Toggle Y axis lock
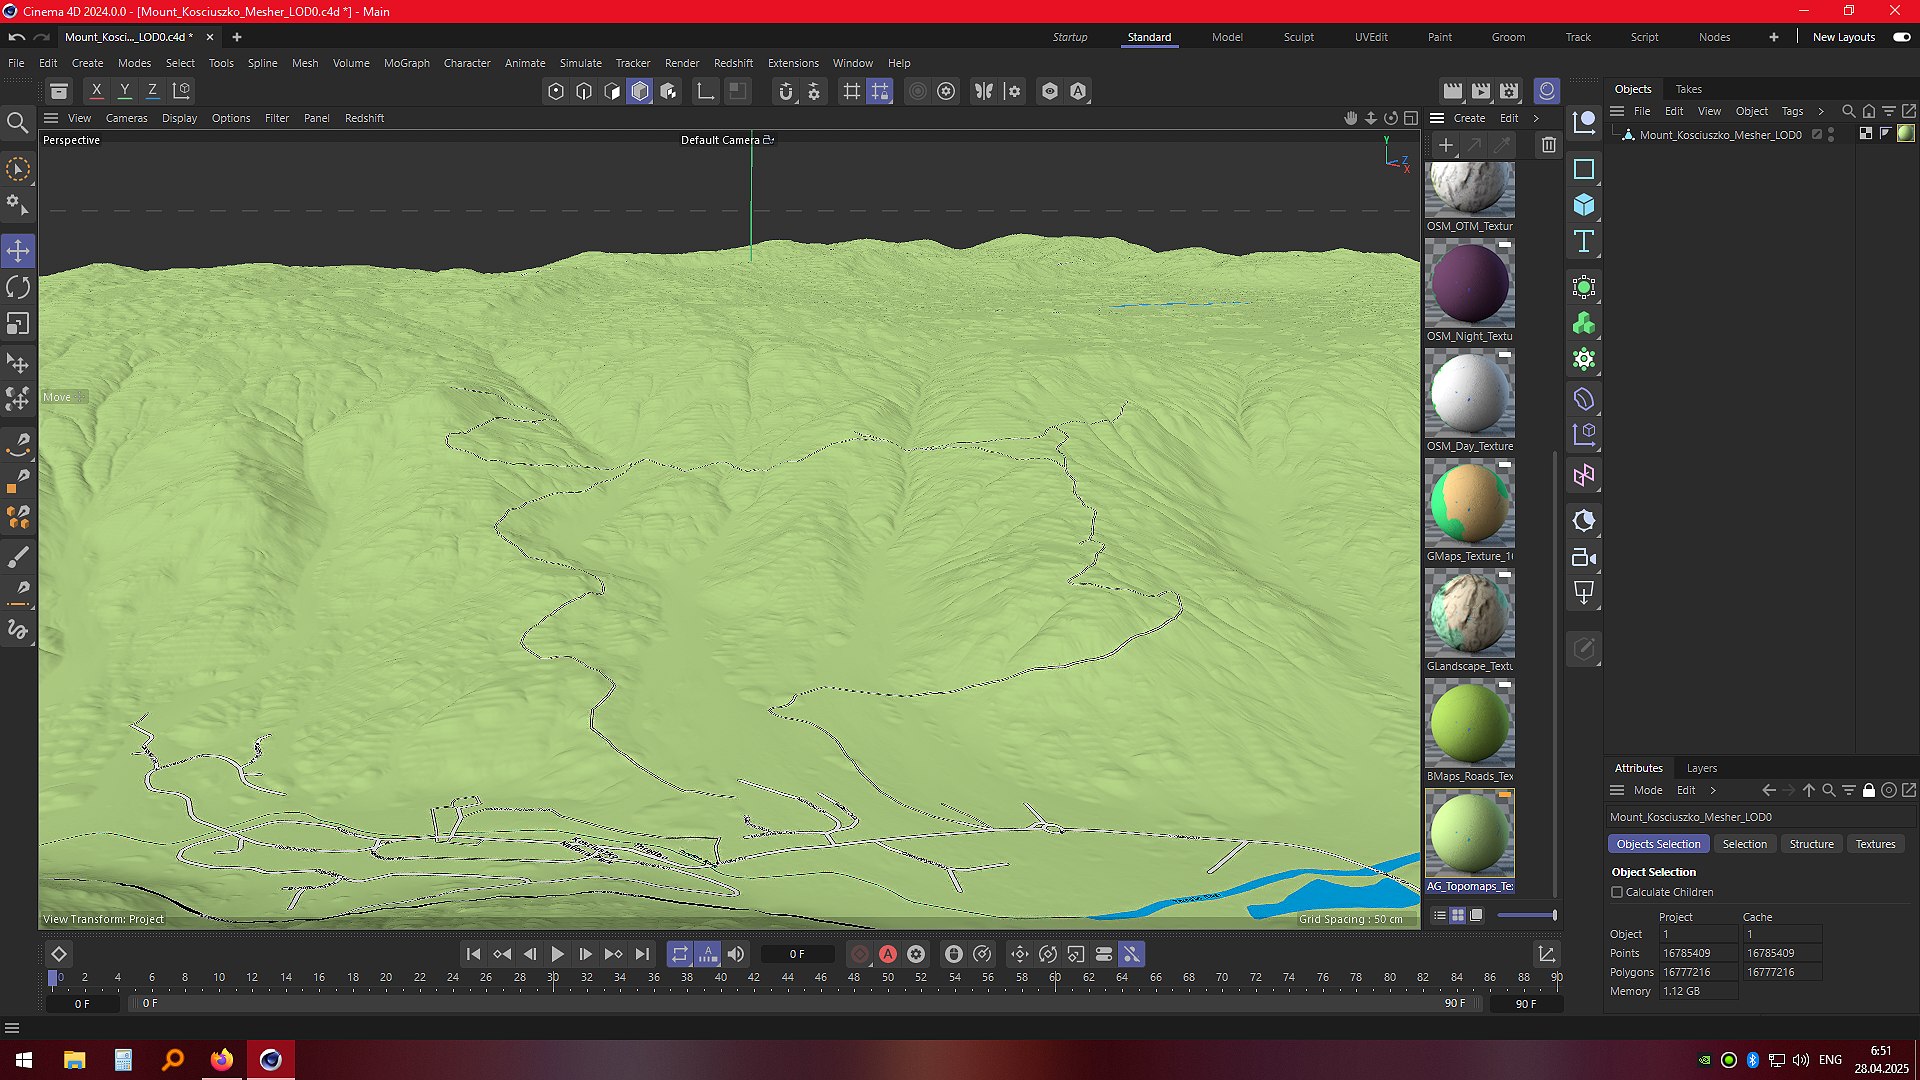The width and height of the screenshot is (1920, 1080). [125, 91]
